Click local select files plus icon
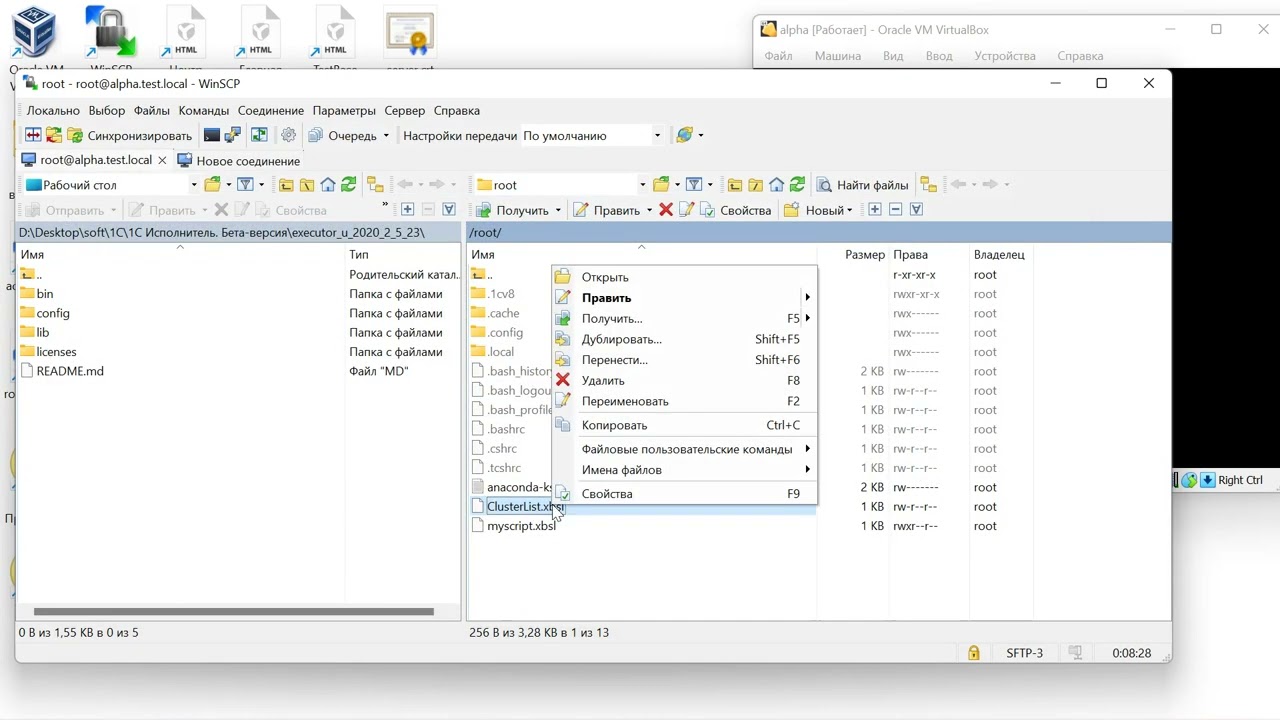This screenshot has height=720, width=1280. click(407, 209)
